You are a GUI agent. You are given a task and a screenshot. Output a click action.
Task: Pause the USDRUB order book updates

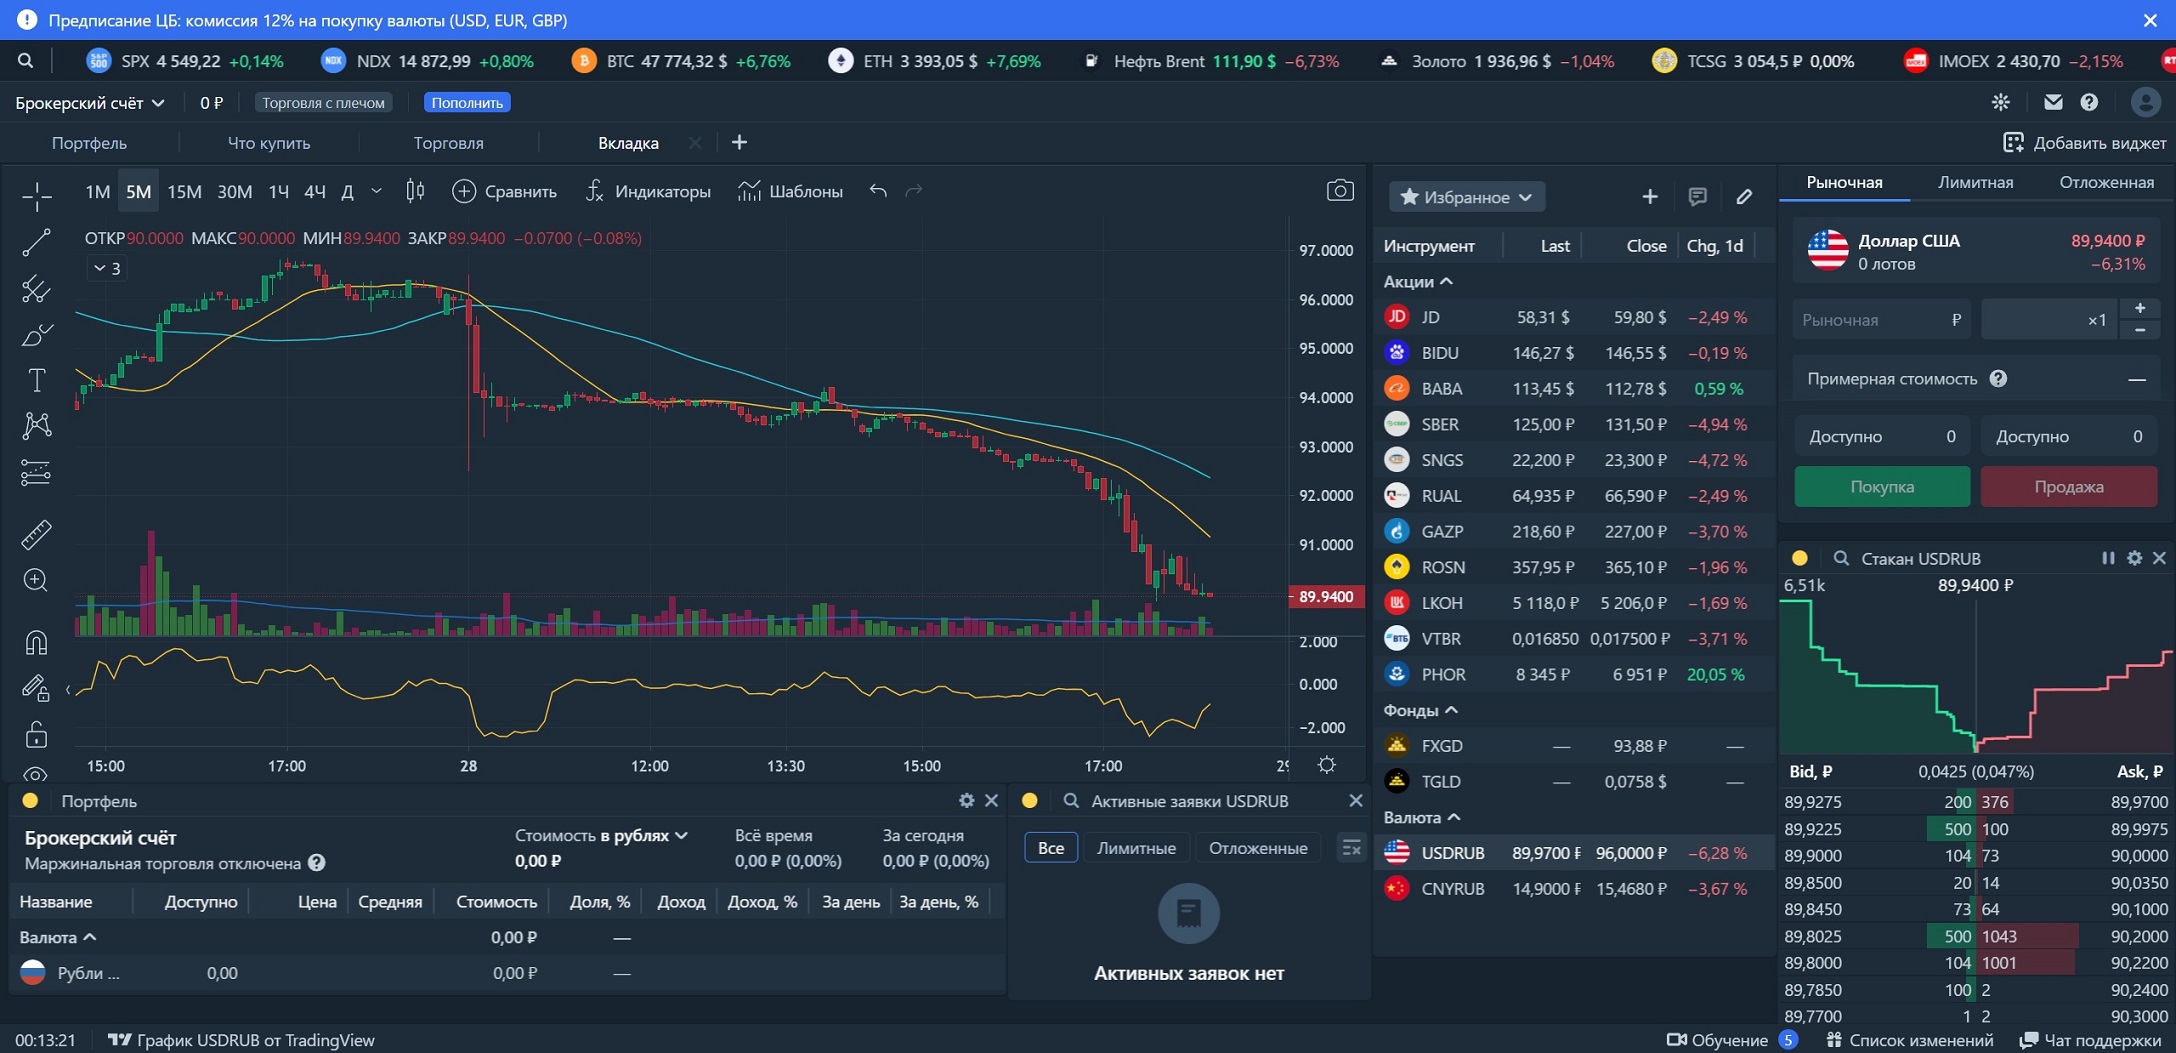pos(2108,558)
